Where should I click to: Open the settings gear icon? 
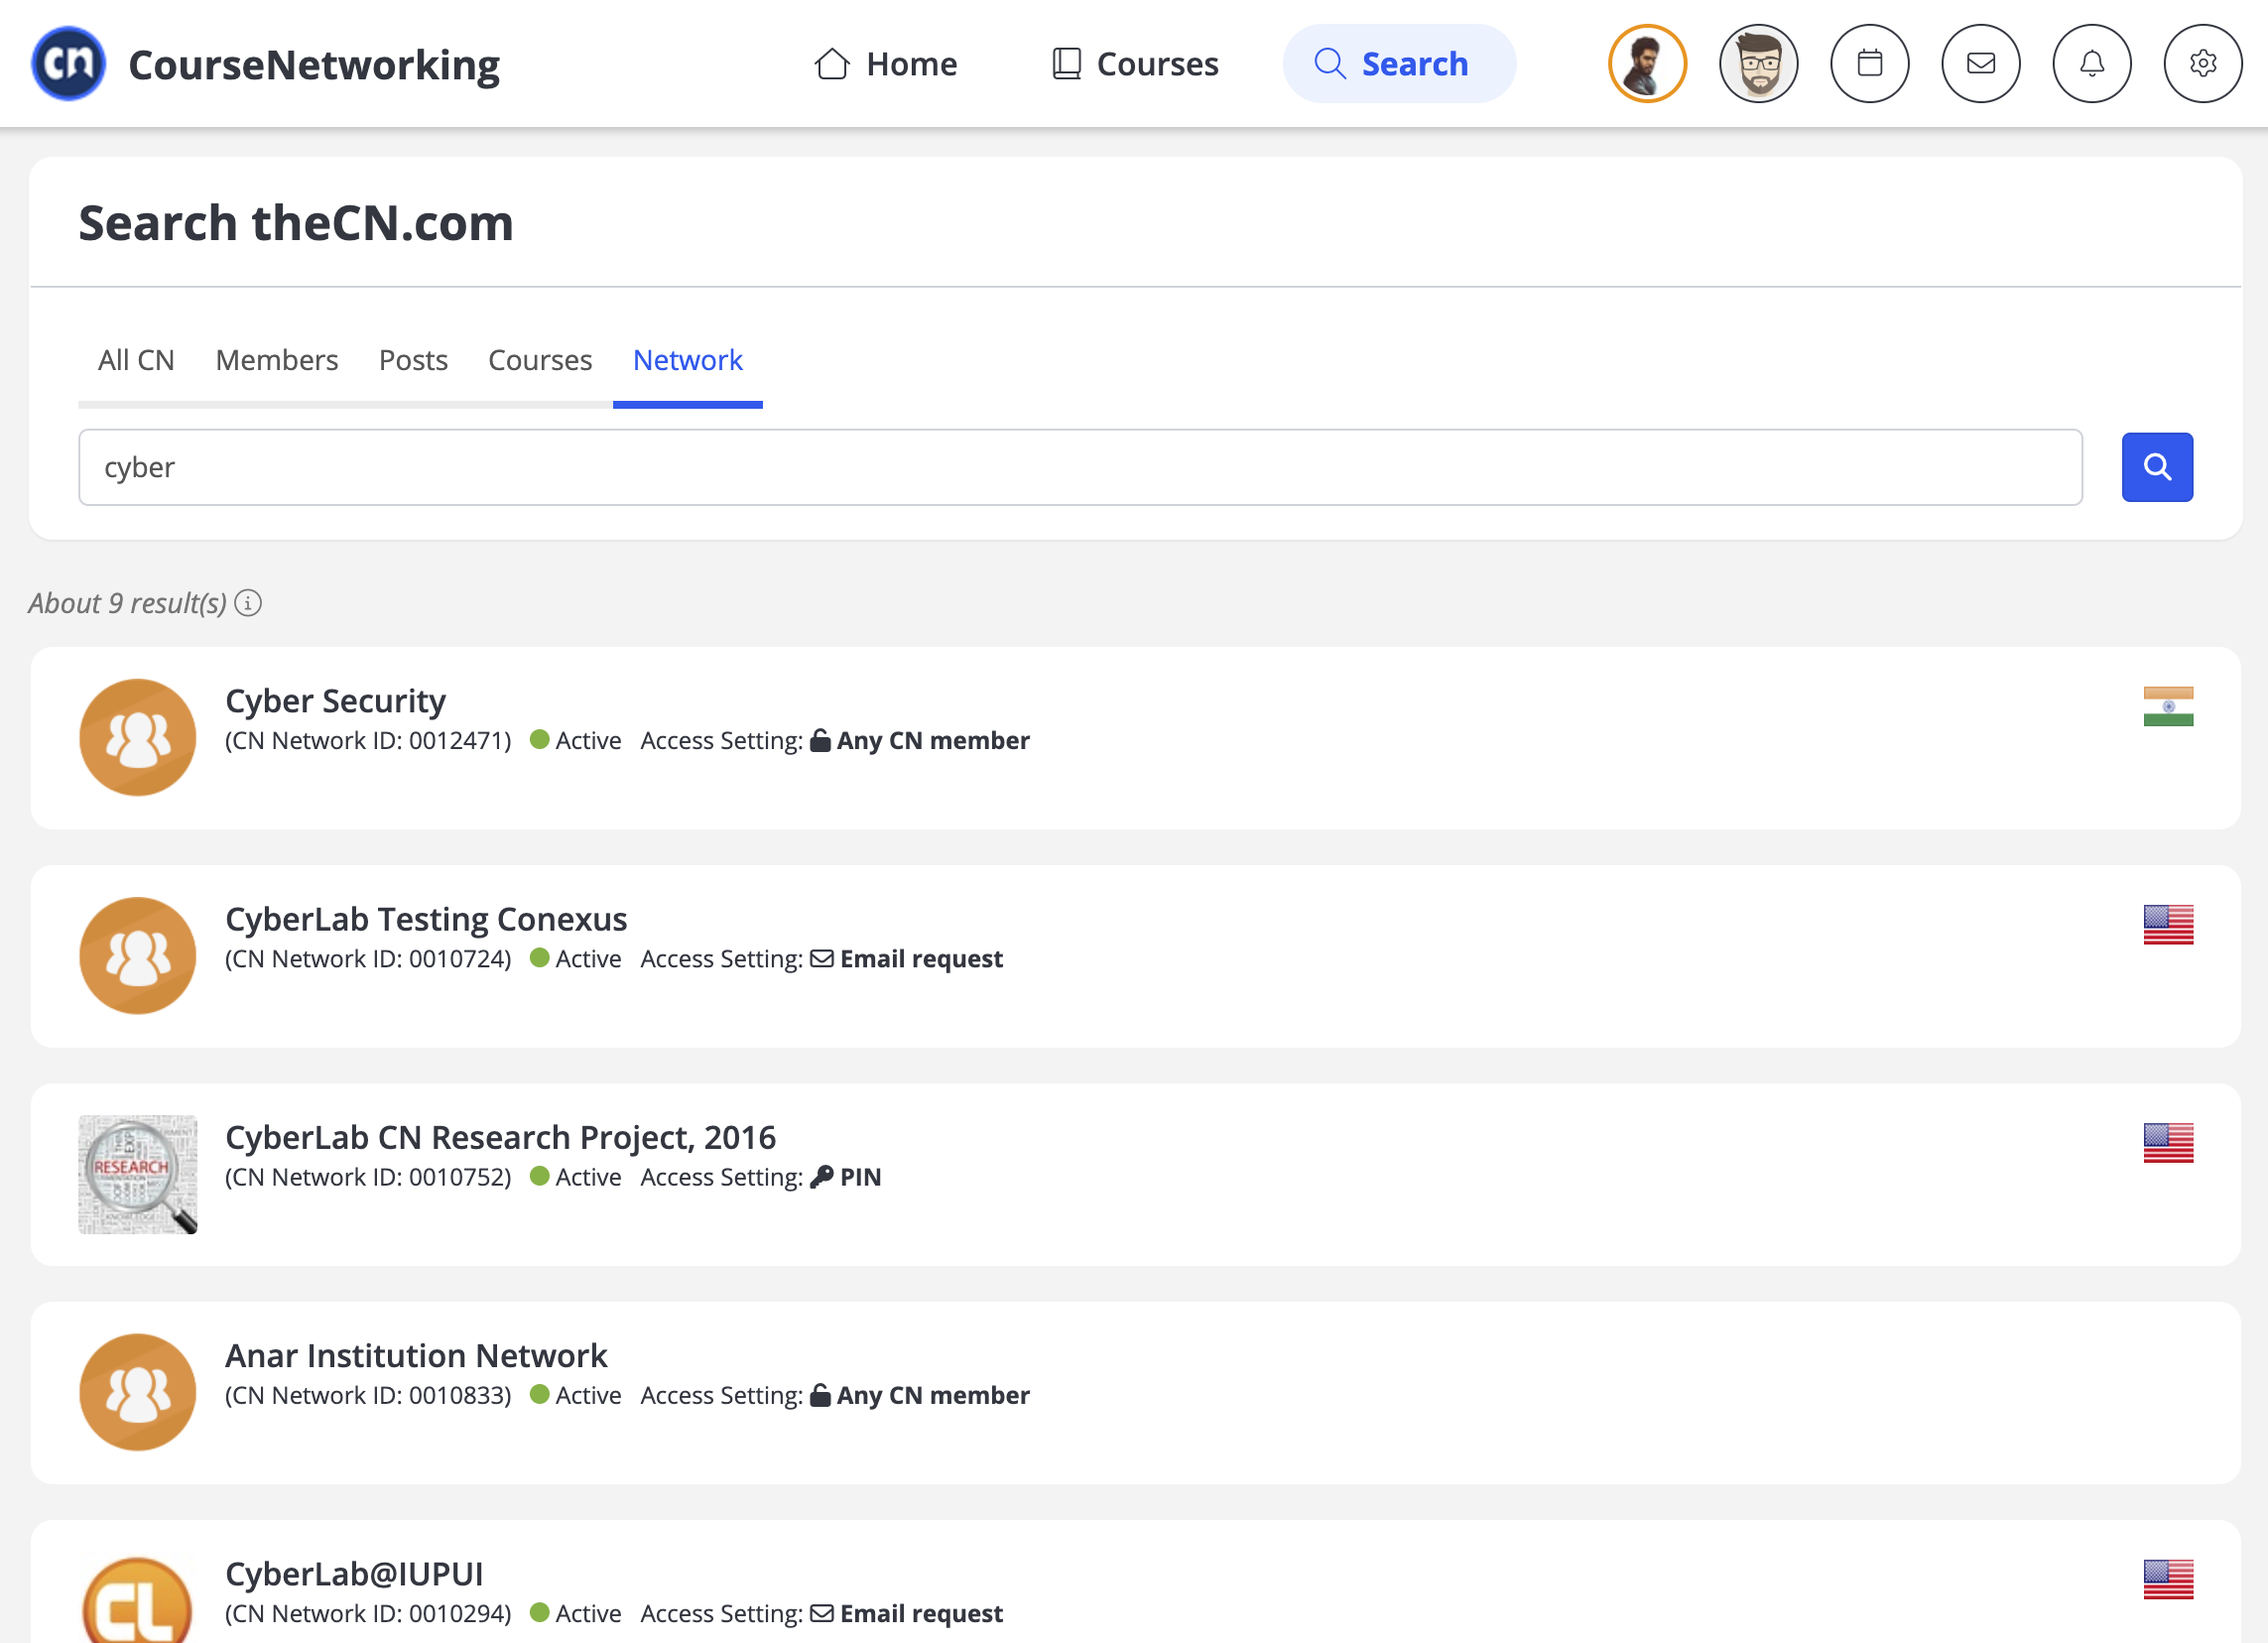pos(2202,64)
